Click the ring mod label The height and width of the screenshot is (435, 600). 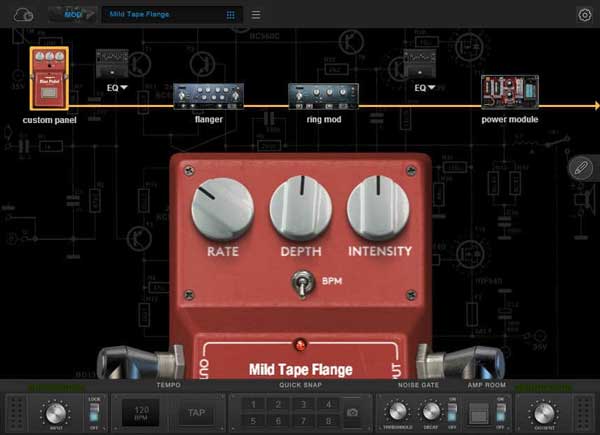point(324,119)
